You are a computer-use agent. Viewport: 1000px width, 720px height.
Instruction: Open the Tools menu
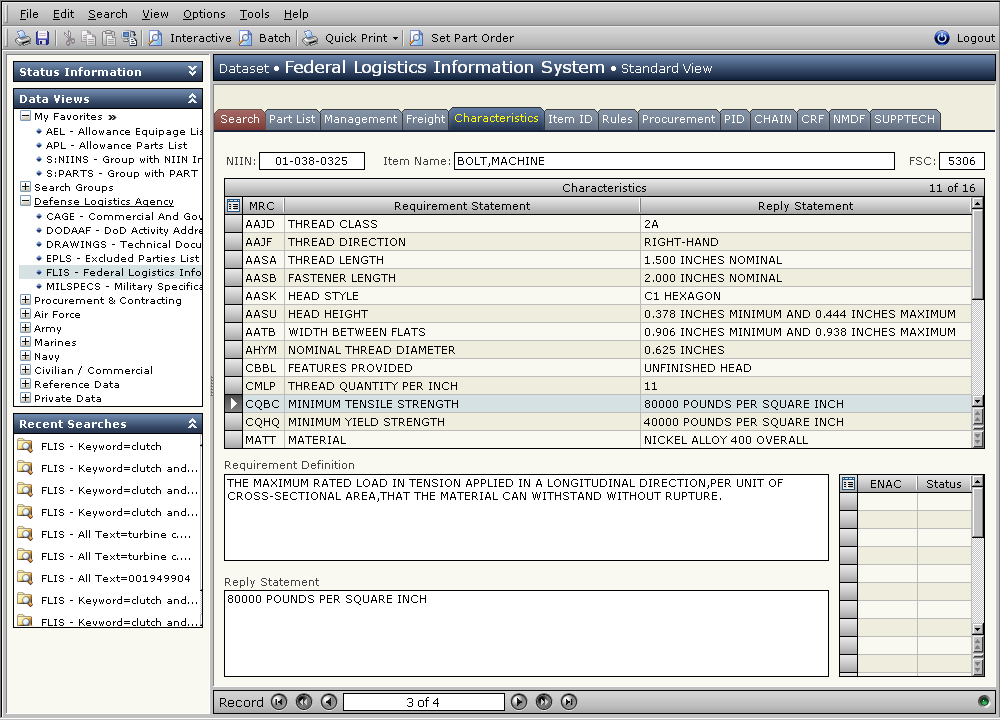254,14
